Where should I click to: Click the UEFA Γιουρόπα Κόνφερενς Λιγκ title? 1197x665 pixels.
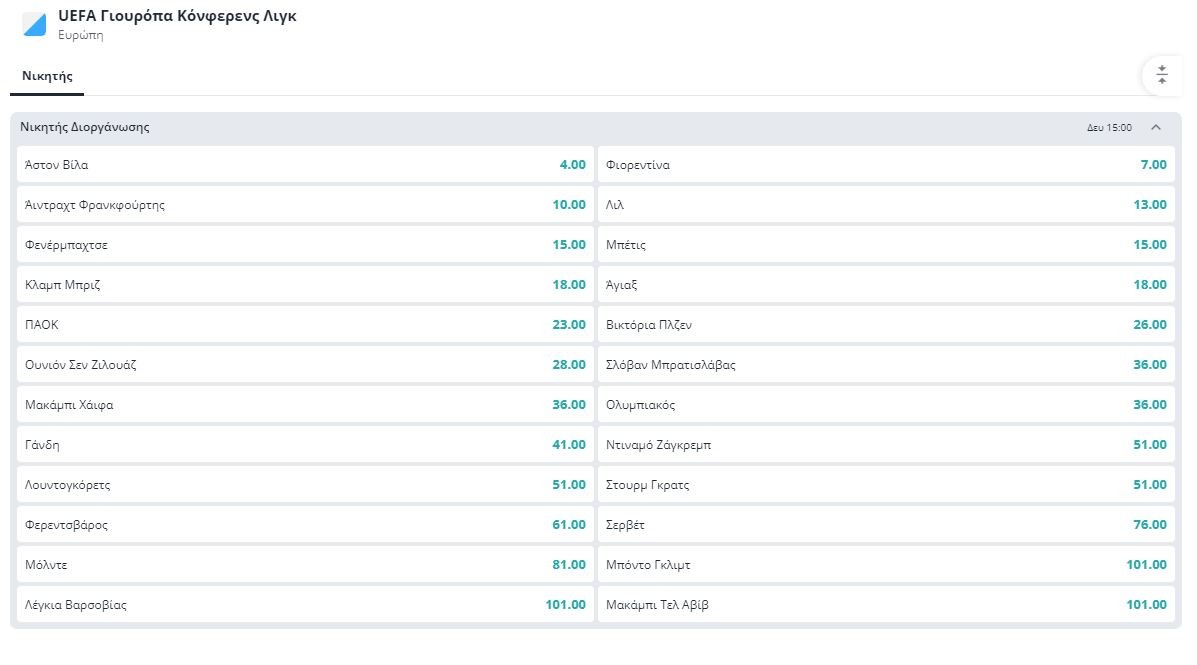[177, 17]
